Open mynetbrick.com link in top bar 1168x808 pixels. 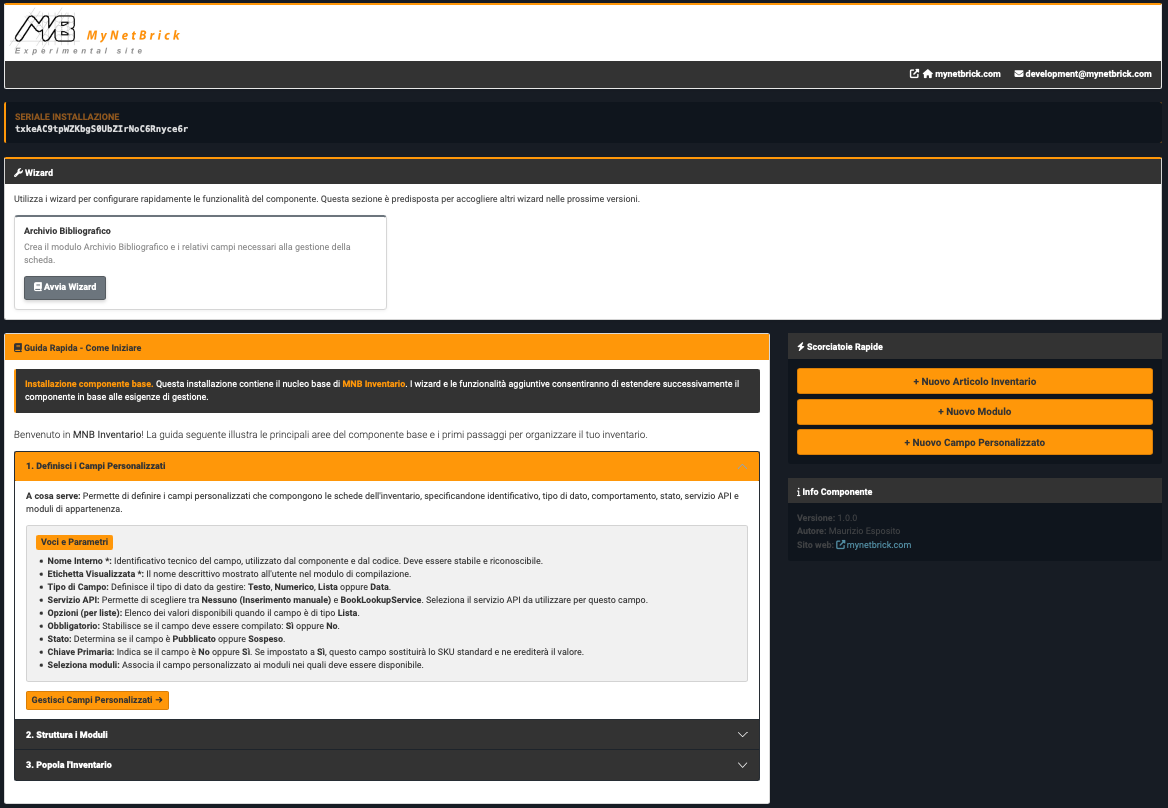[x=968, y=74]
